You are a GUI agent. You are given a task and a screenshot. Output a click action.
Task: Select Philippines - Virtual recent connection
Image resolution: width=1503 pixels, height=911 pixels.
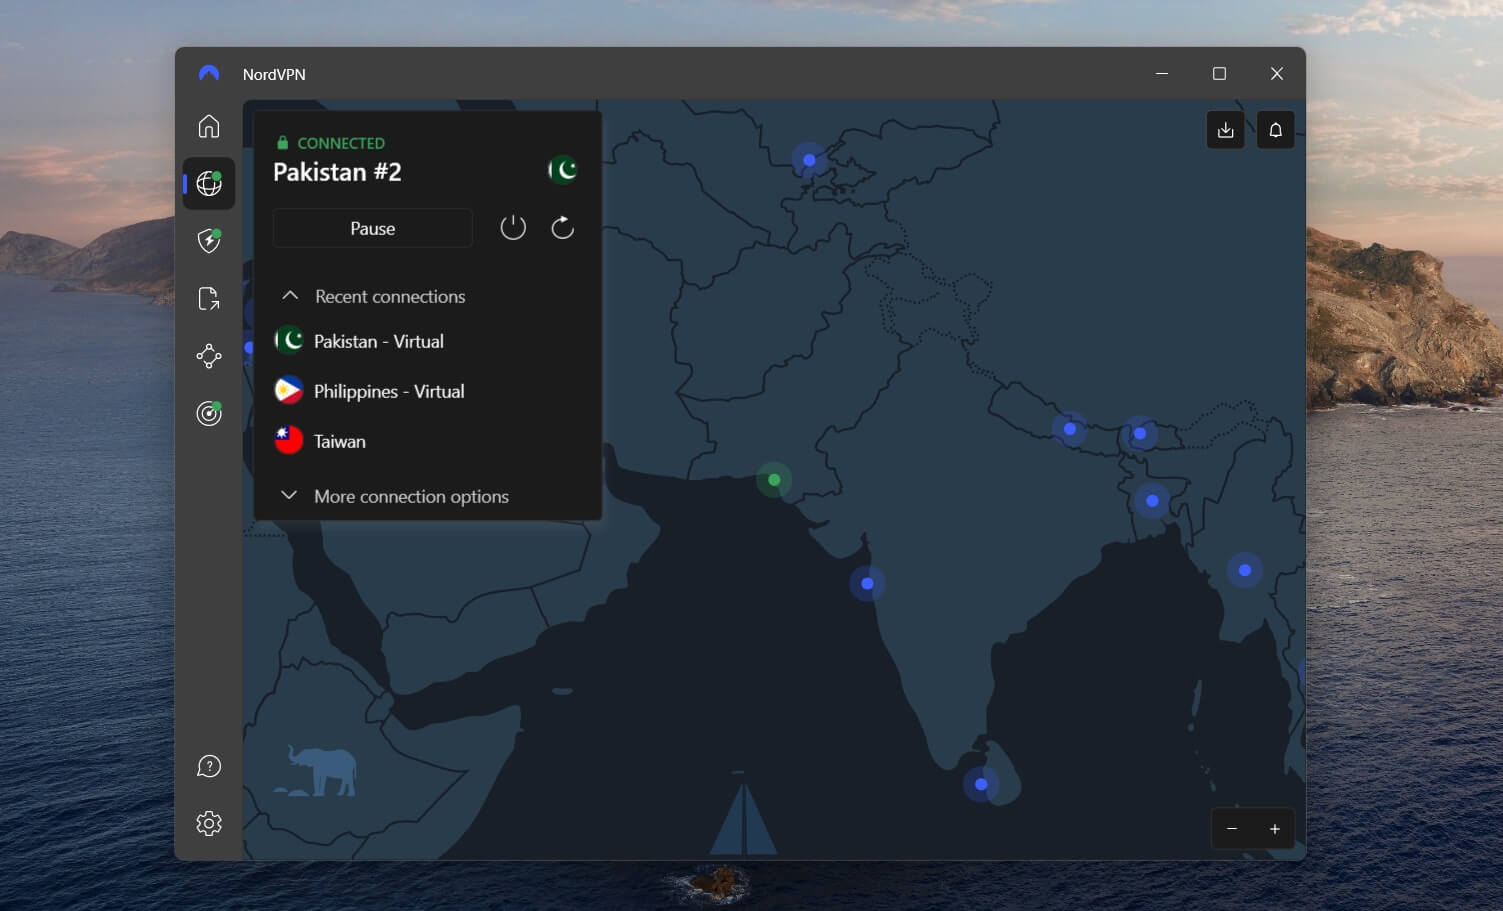point(389,391)
